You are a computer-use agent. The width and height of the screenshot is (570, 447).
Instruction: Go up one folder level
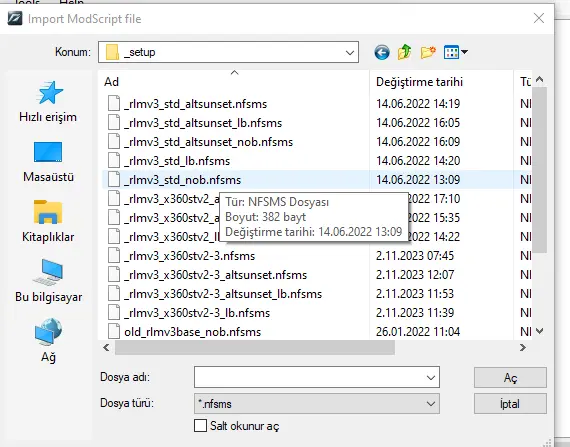click(405, 52)
